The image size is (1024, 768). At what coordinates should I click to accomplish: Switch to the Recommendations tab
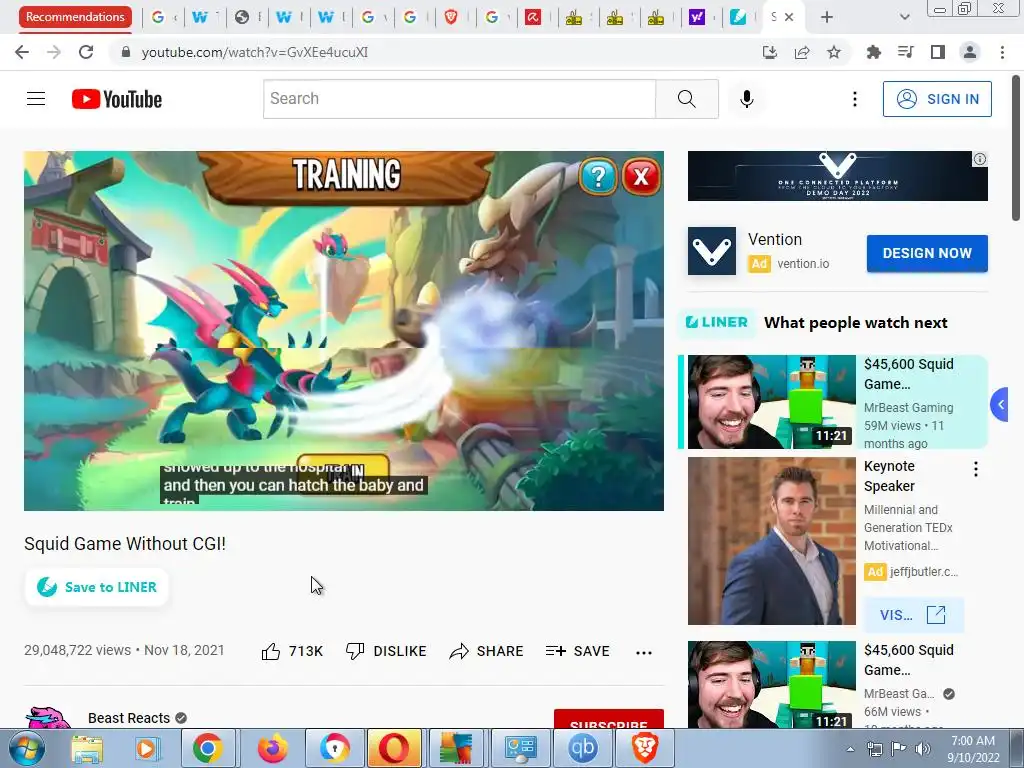(x=75, y=17)
